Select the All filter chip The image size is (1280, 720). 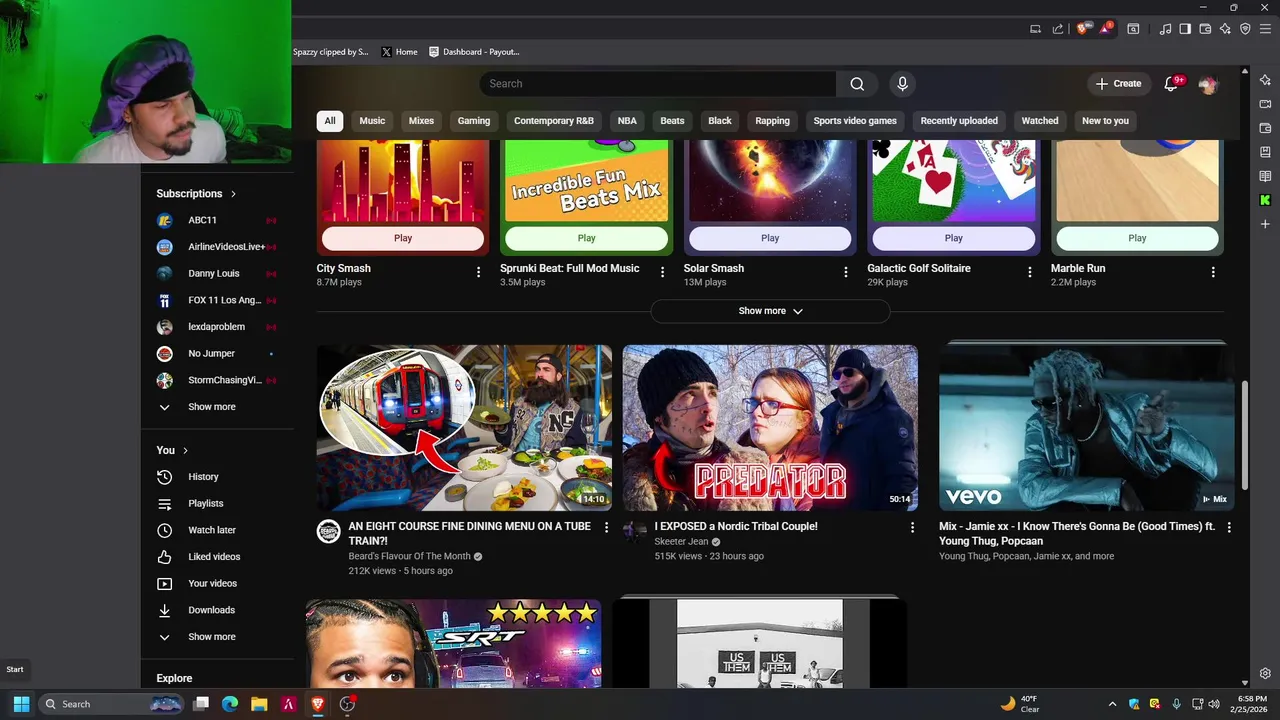pyautogui.click(x=330, y=121)
